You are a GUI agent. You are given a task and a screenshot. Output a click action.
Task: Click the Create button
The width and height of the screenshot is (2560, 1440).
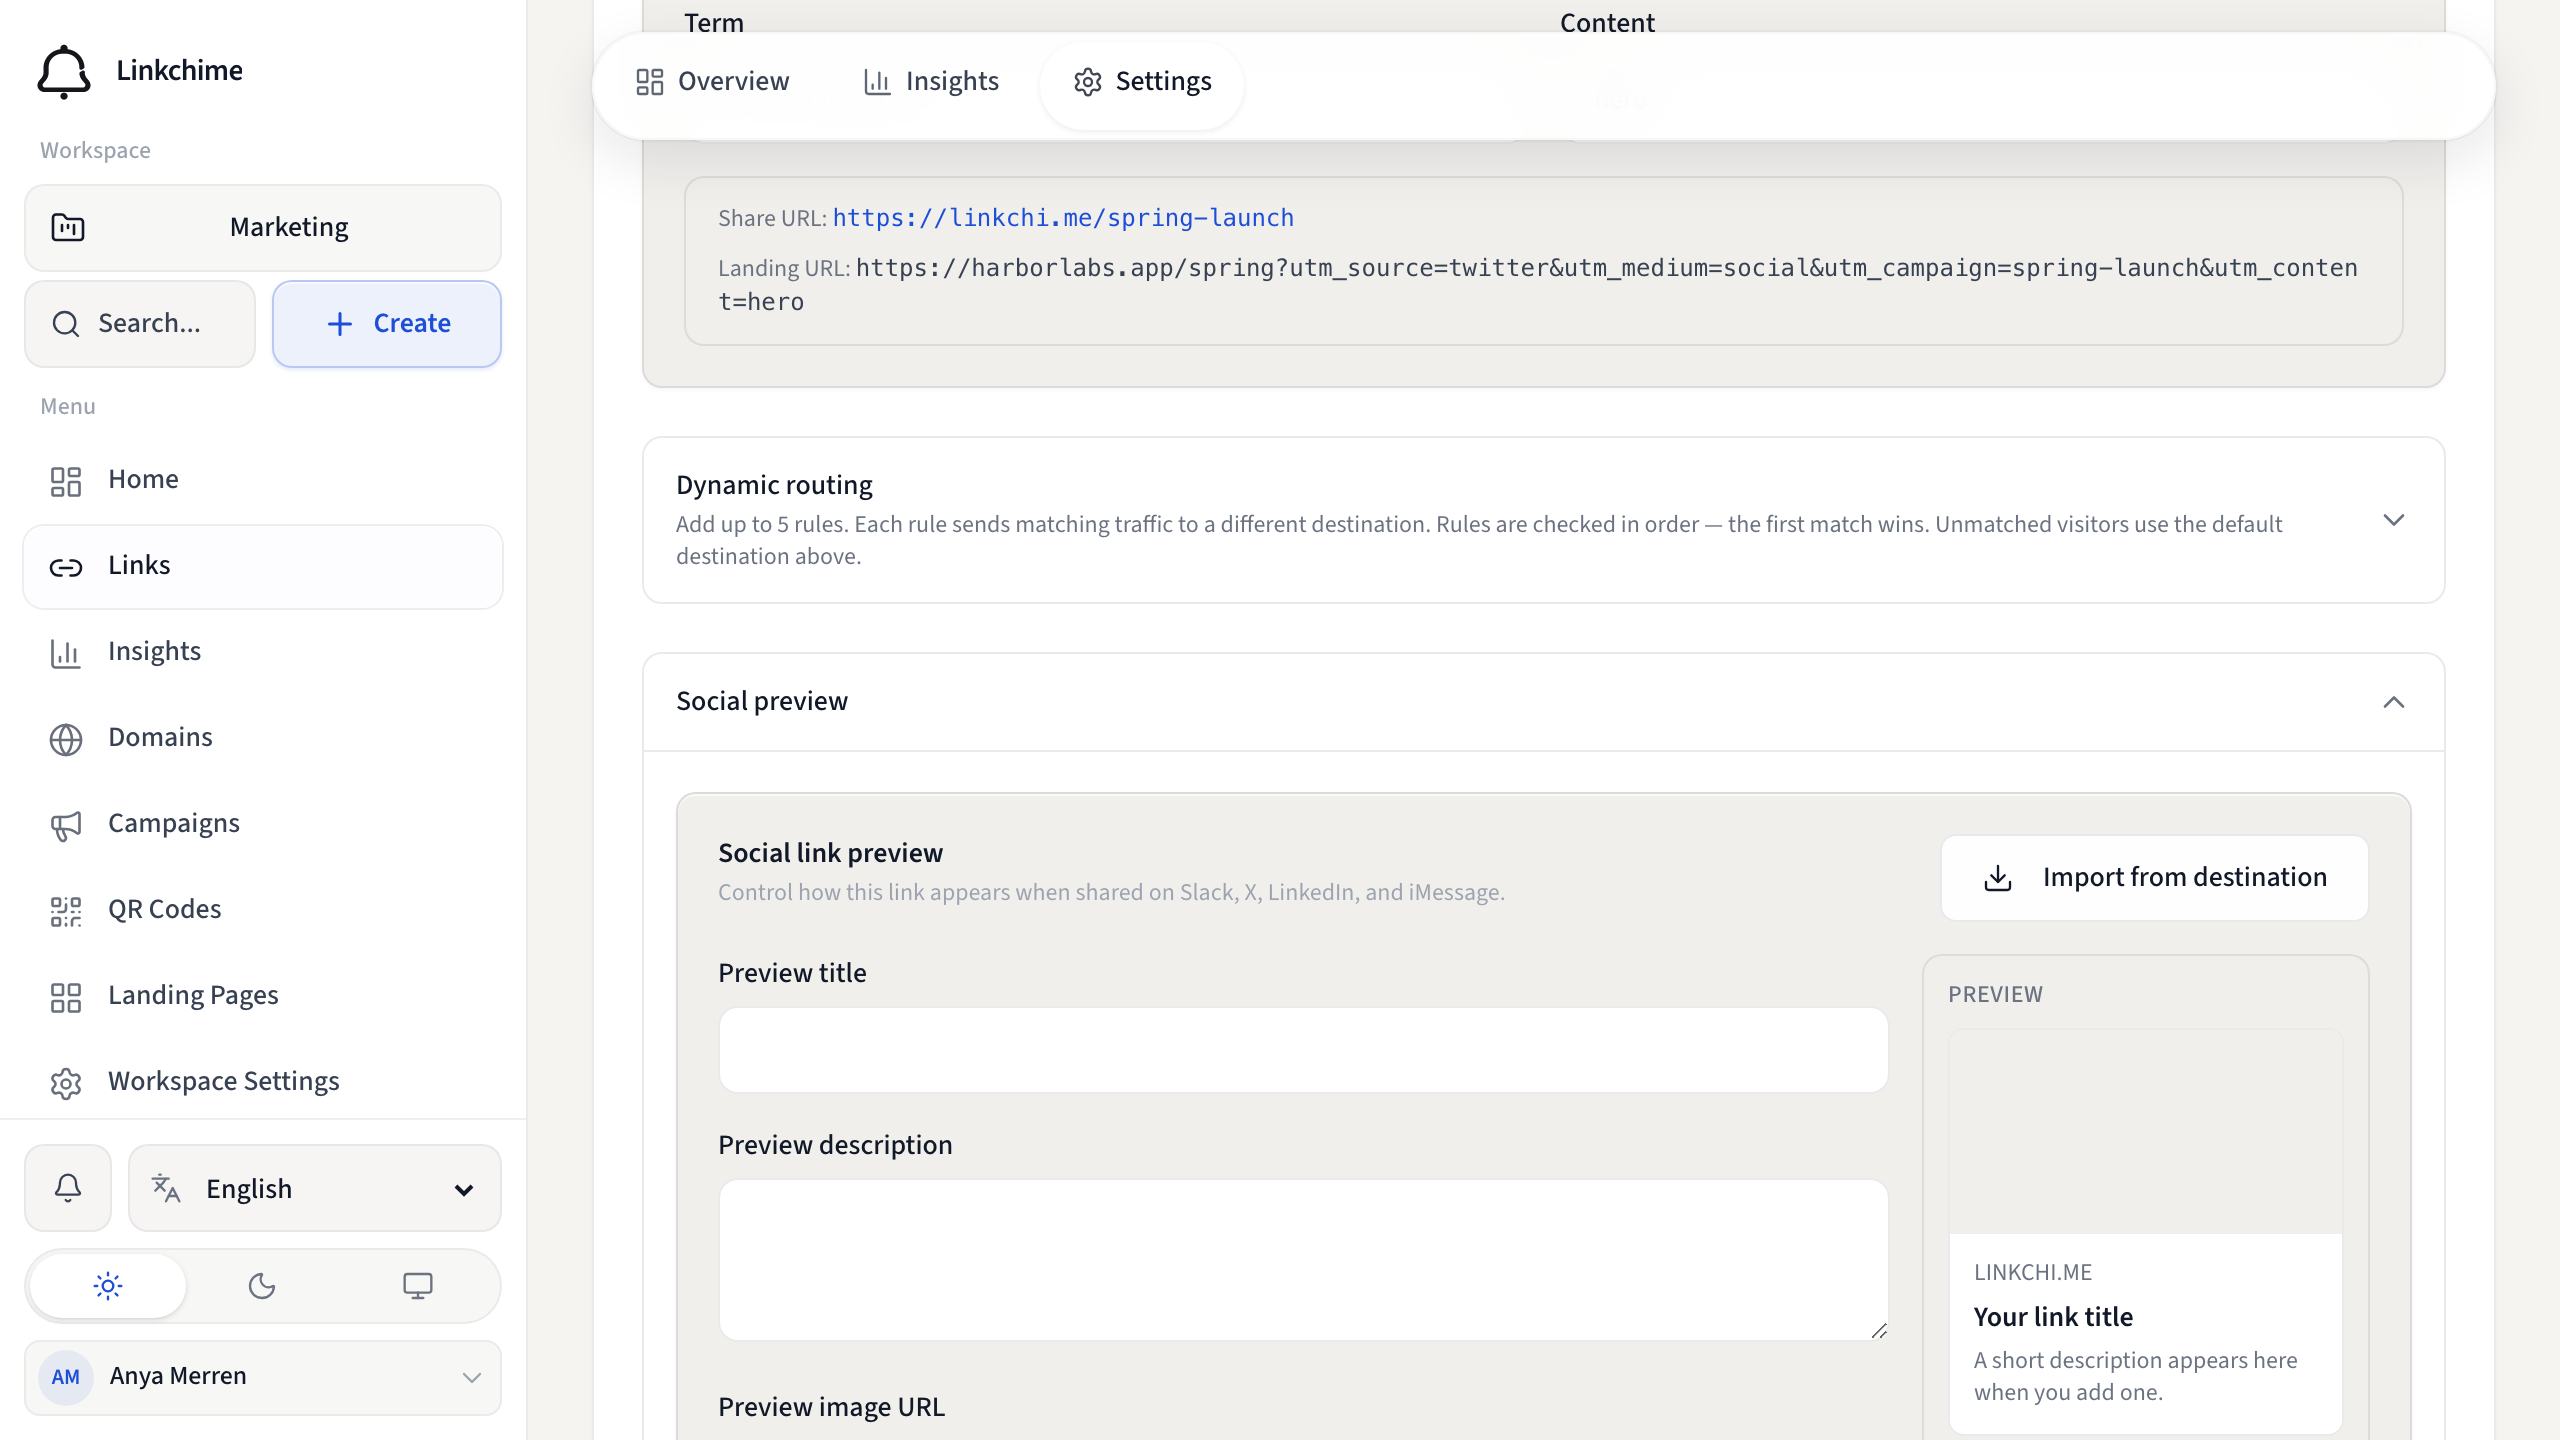[387, 324]
